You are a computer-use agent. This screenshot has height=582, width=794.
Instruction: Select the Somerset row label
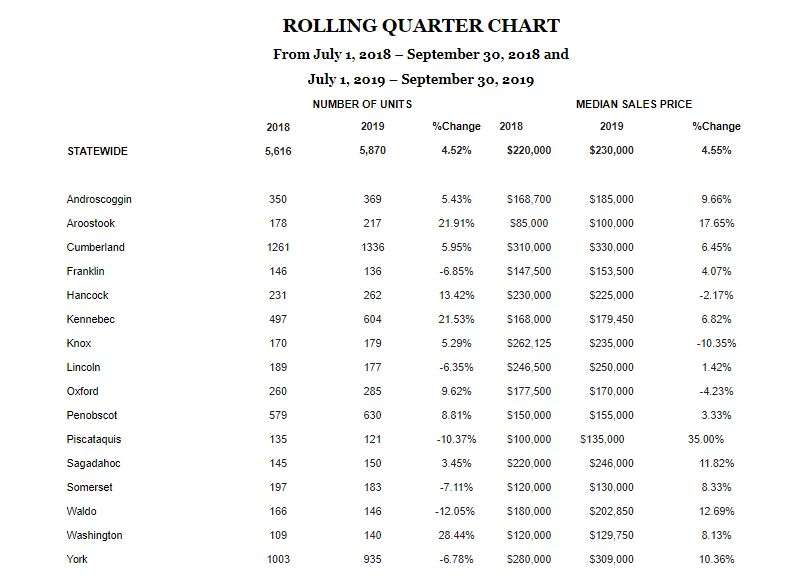point(89,487)
